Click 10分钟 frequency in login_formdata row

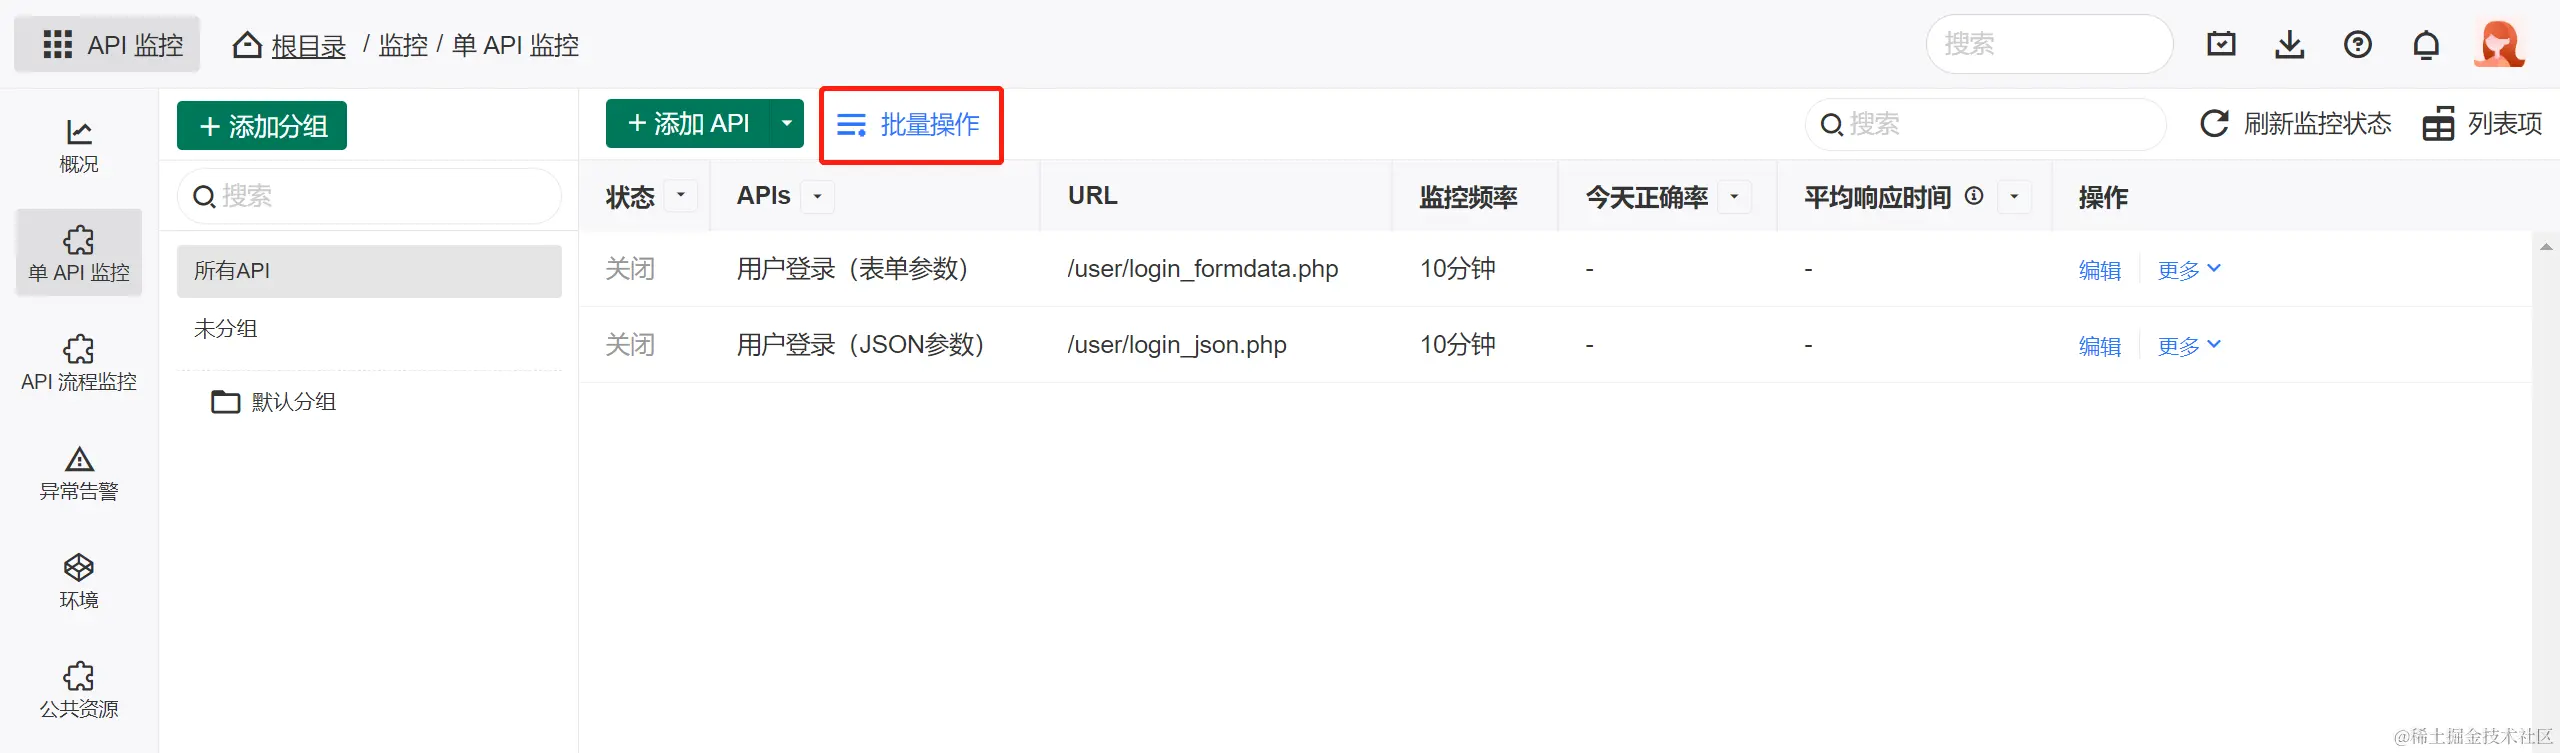click(1458, 269)
